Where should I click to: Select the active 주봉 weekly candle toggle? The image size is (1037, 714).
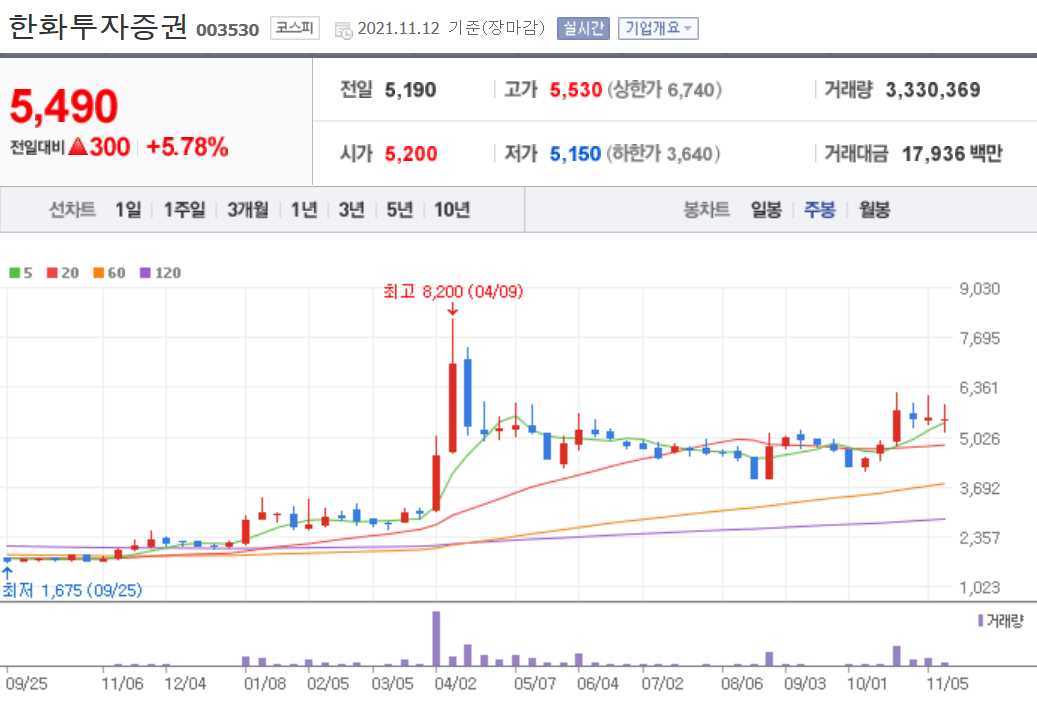point(822,210)
